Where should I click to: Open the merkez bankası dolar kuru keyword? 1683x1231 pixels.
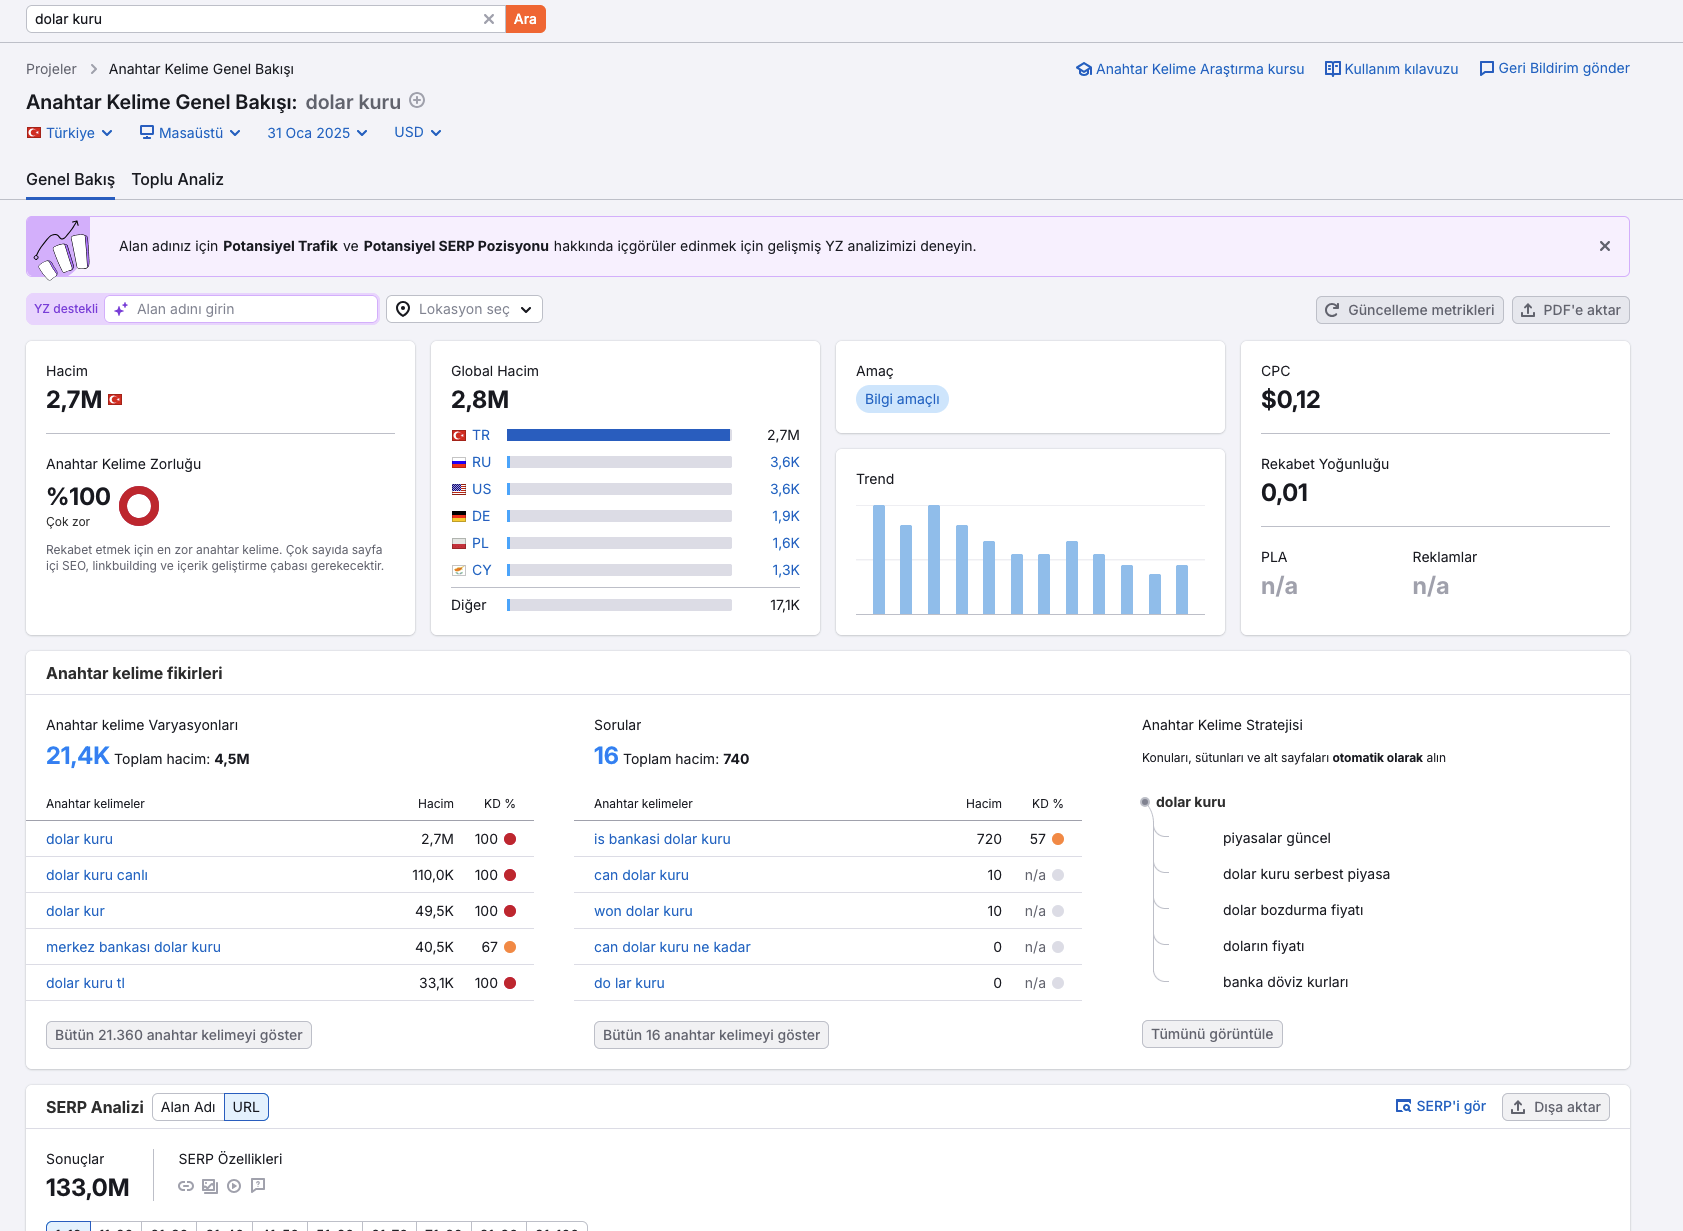click(x=133, y=947)
